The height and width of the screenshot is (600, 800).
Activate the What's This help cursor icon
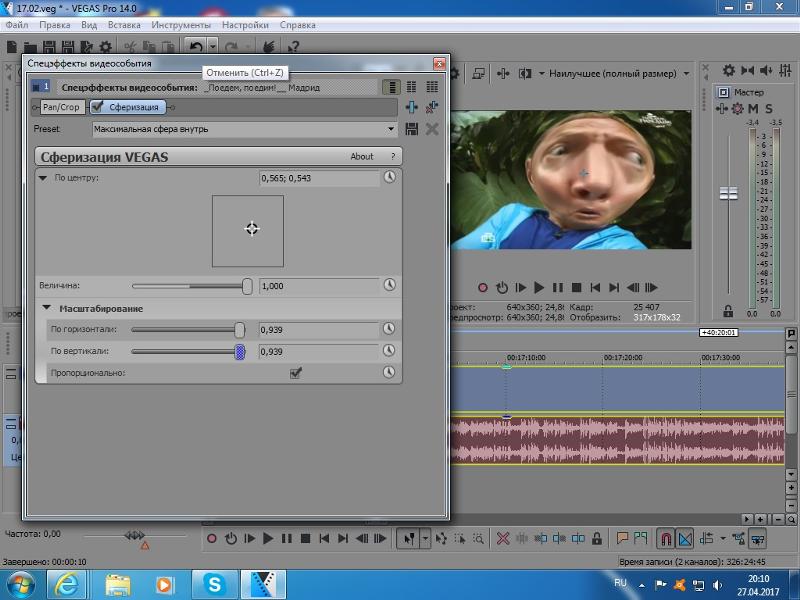pos(293,47)
